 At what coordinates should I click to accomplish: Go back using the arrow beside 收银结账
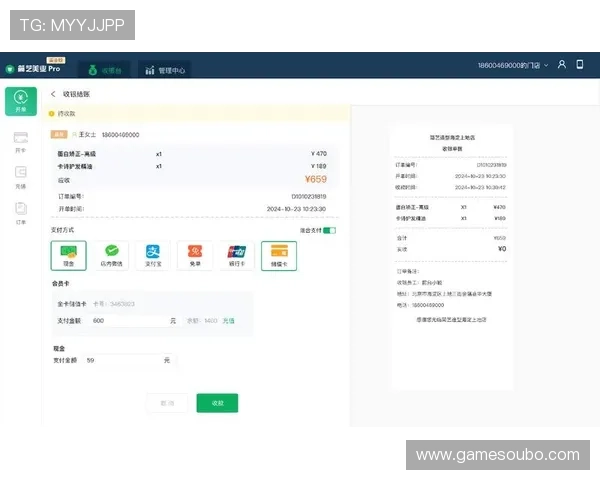pos(53,94)
